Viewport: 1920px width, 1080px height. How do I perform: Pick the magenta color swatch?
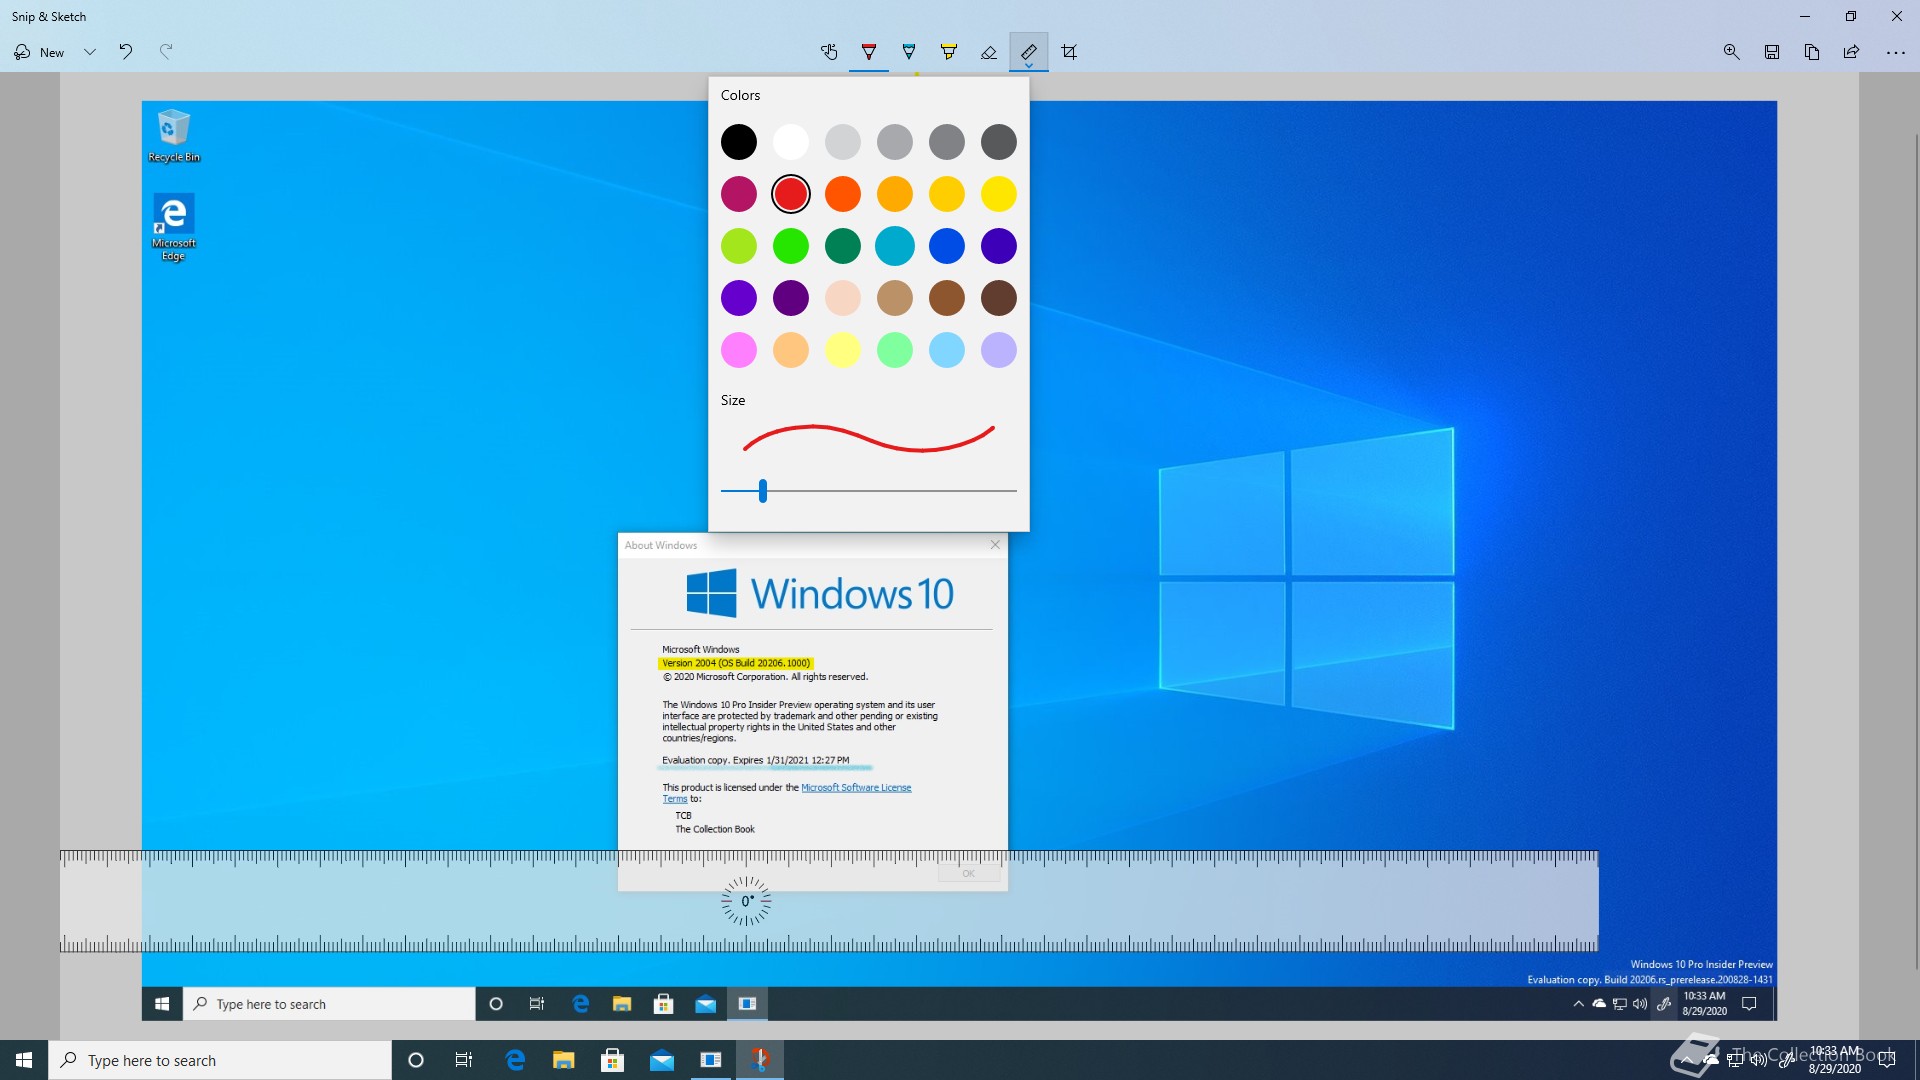coord(739,194)
